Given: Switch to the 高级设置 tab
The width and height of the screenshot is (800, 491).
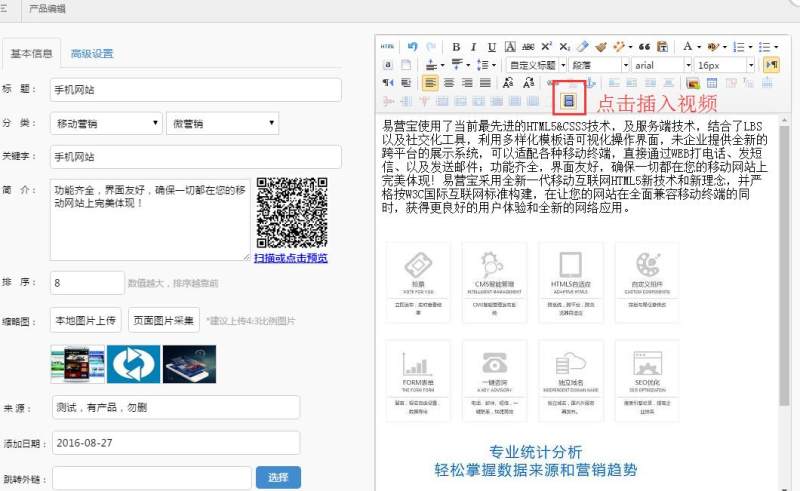Looking at the screenshot, I should pos(90,54).
